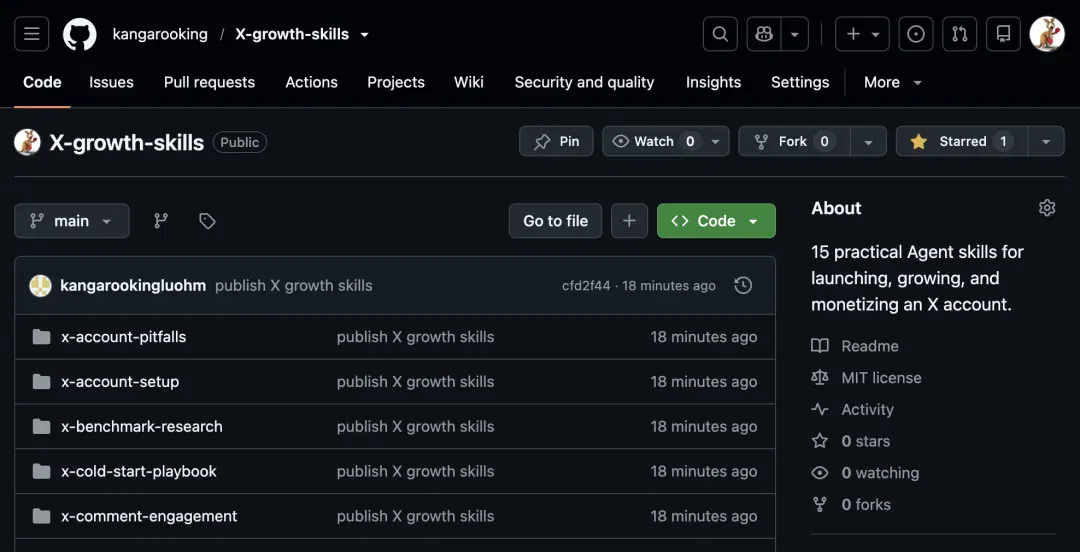This screenshot has height=552, width=1080.
Task: Open the issues circle icon in header
Action: pyautogui.click(x=916, y=34)
